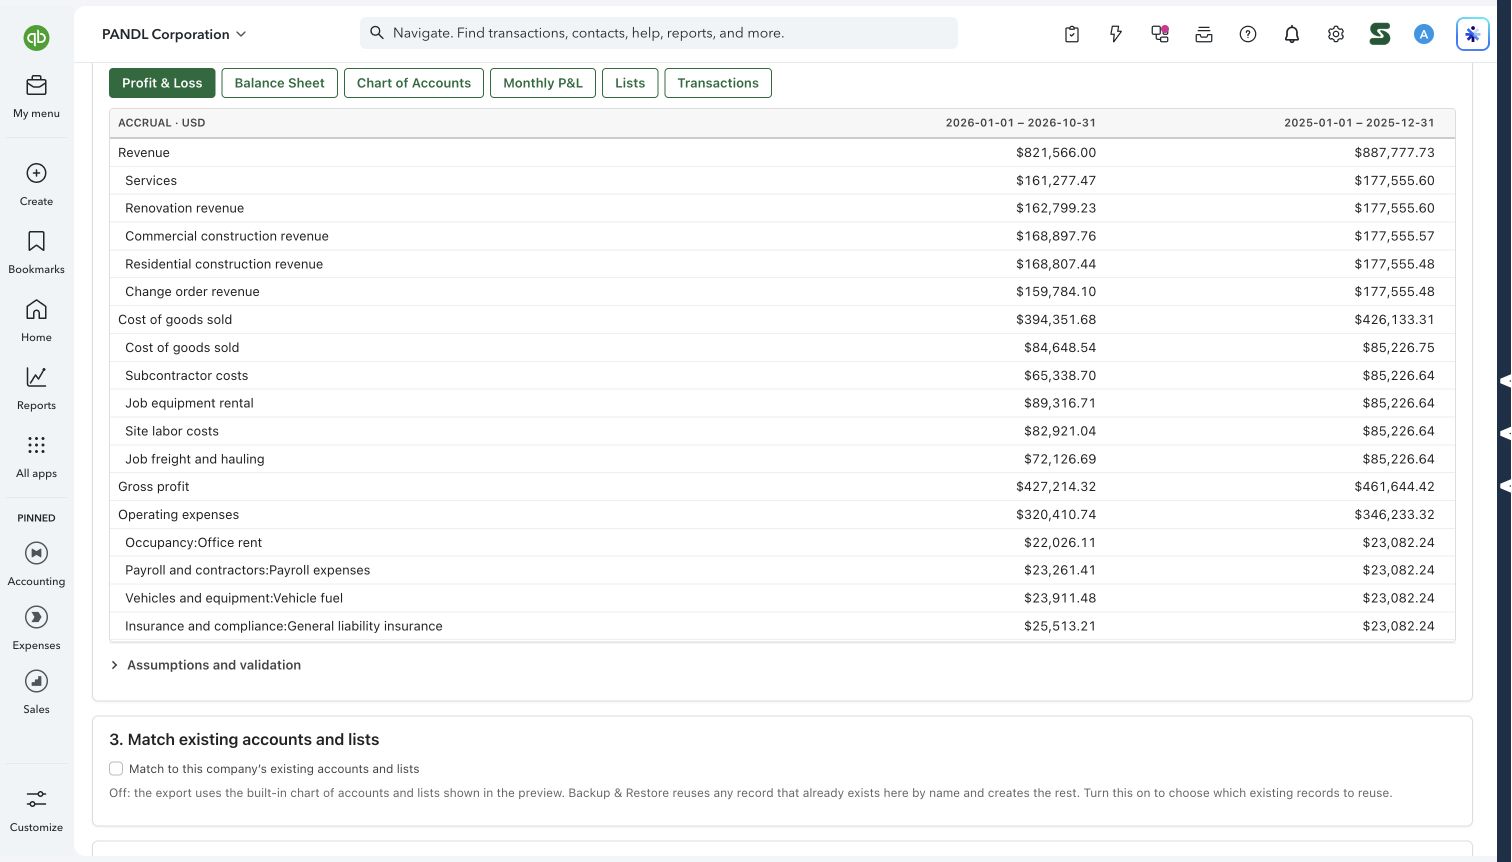Switch to the Profit & Loss tab
Screen dimensions: 1512x862
coord(162,83)
